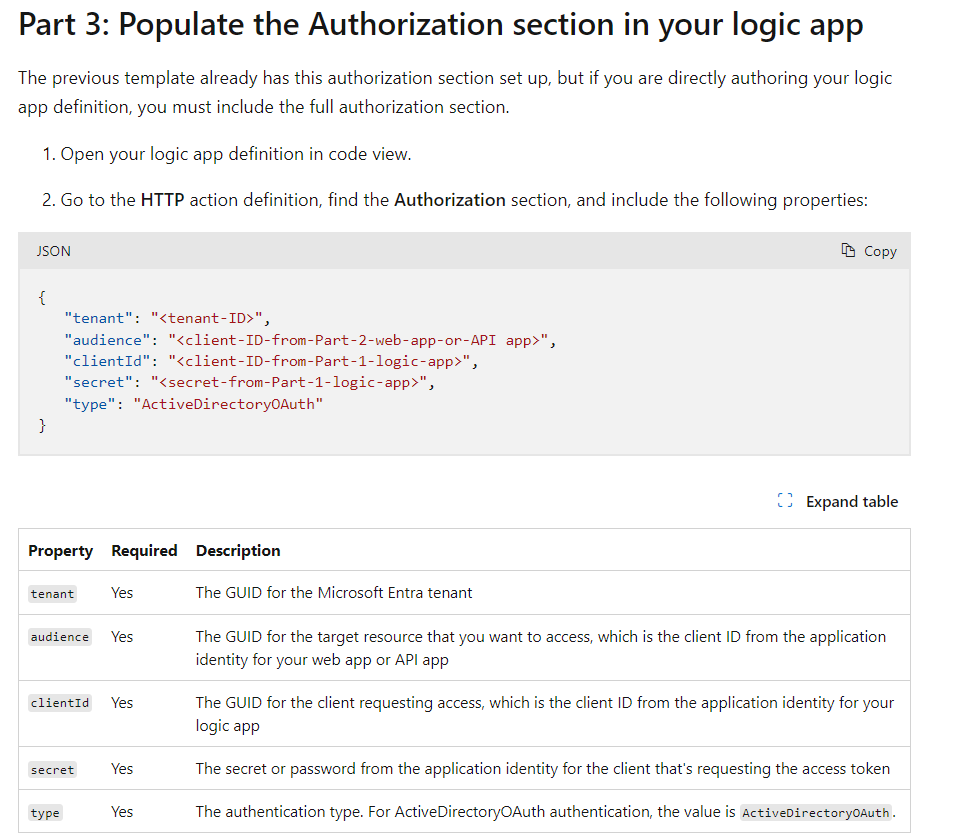This screenshot has width=958, height=834.
Task: Click the ActiveDirectoryOAuth value in the JSON snippet
Action: [229, 403]
